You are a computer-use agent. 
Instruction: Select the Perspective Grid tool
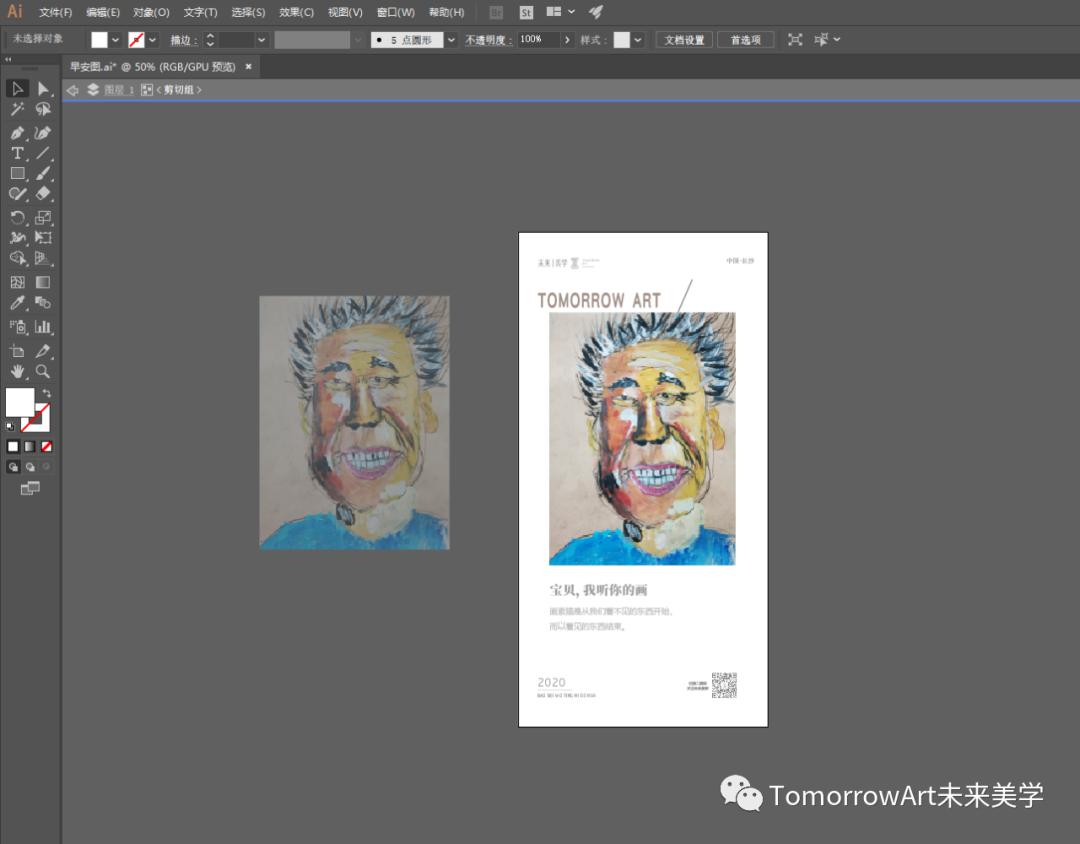pos(43,258)
